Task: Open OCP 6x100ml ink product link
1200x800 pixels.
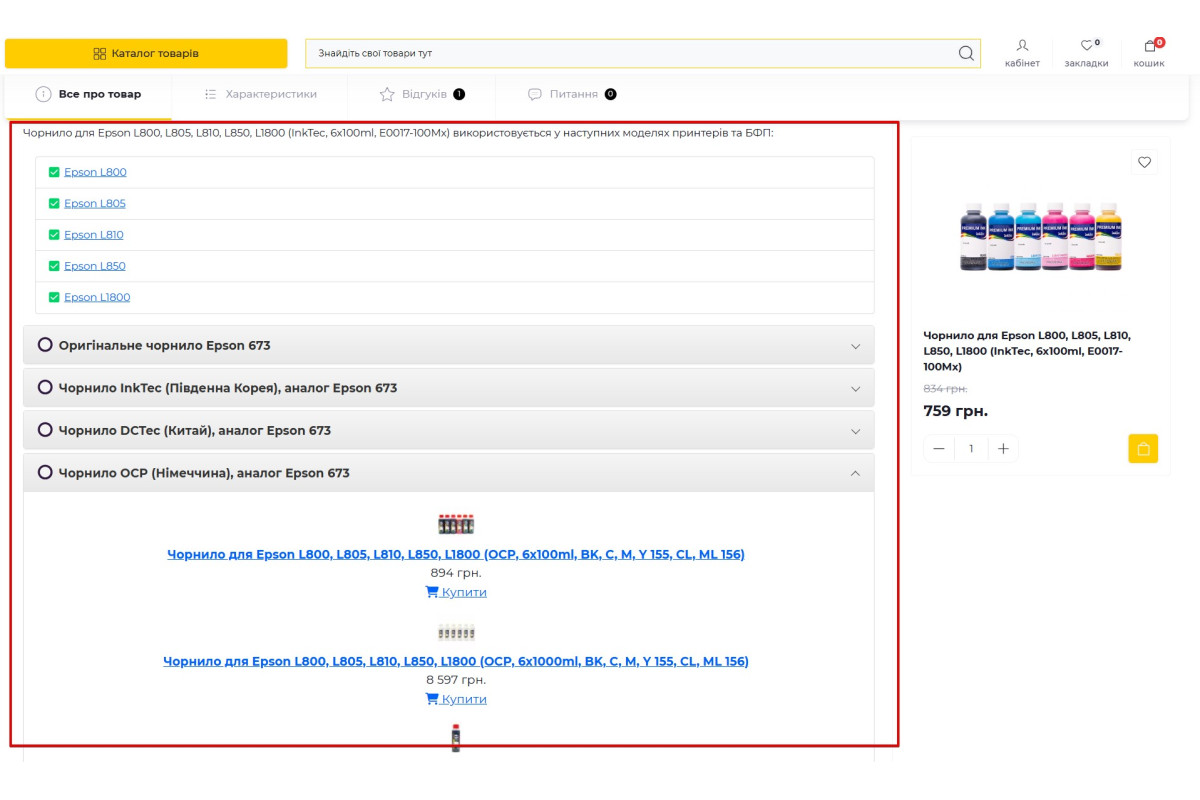Action: [x=456, y=554]
